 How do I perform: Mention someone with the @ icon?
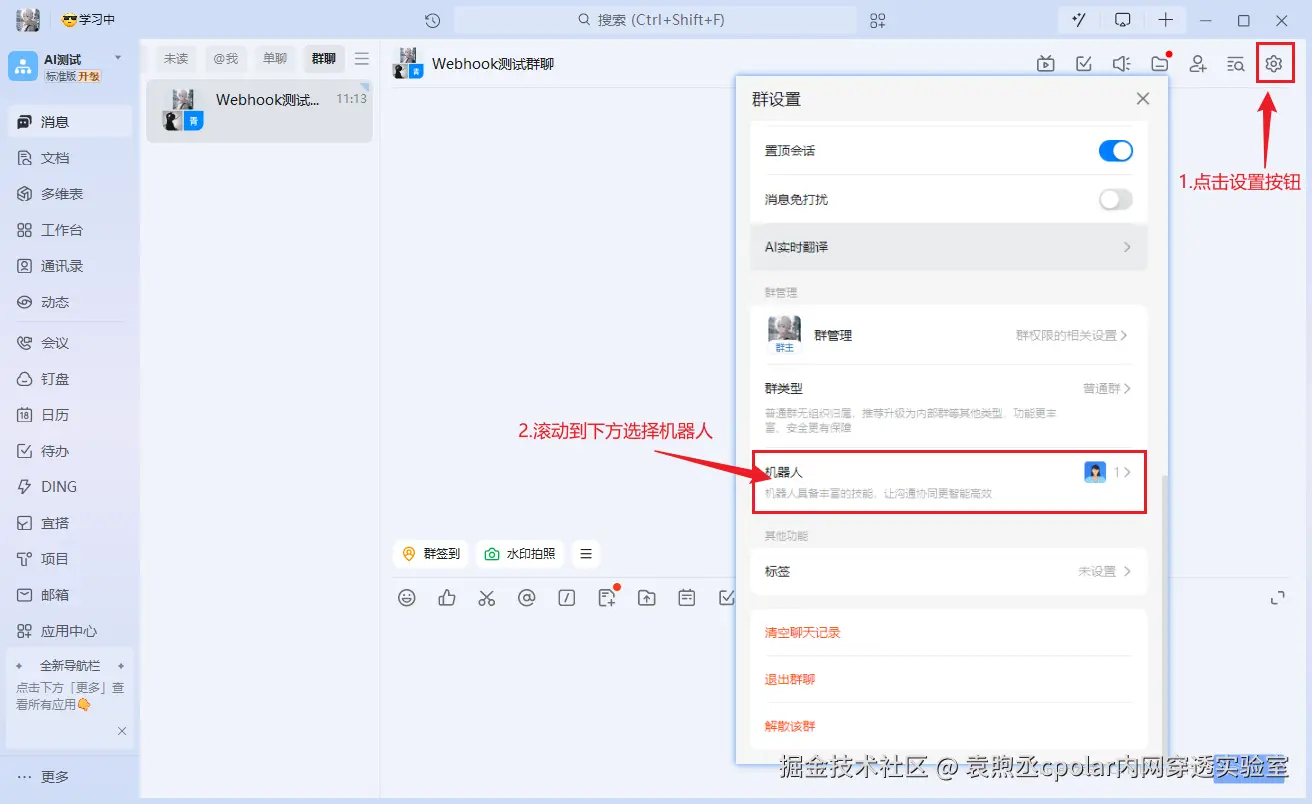click(527, 598)
